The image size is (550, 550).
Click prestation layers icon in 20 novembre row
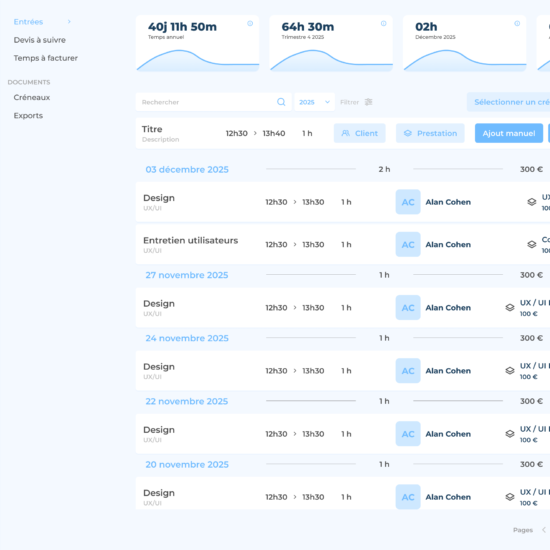pyautogui.click(x=510, y=497)
